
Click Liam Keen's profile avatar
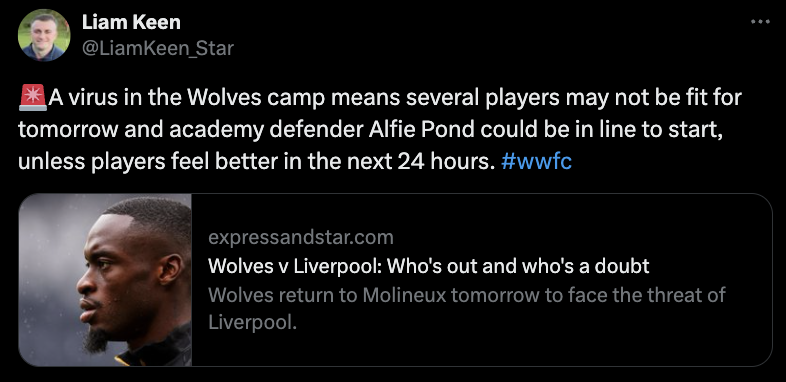[x=44, y=35]
